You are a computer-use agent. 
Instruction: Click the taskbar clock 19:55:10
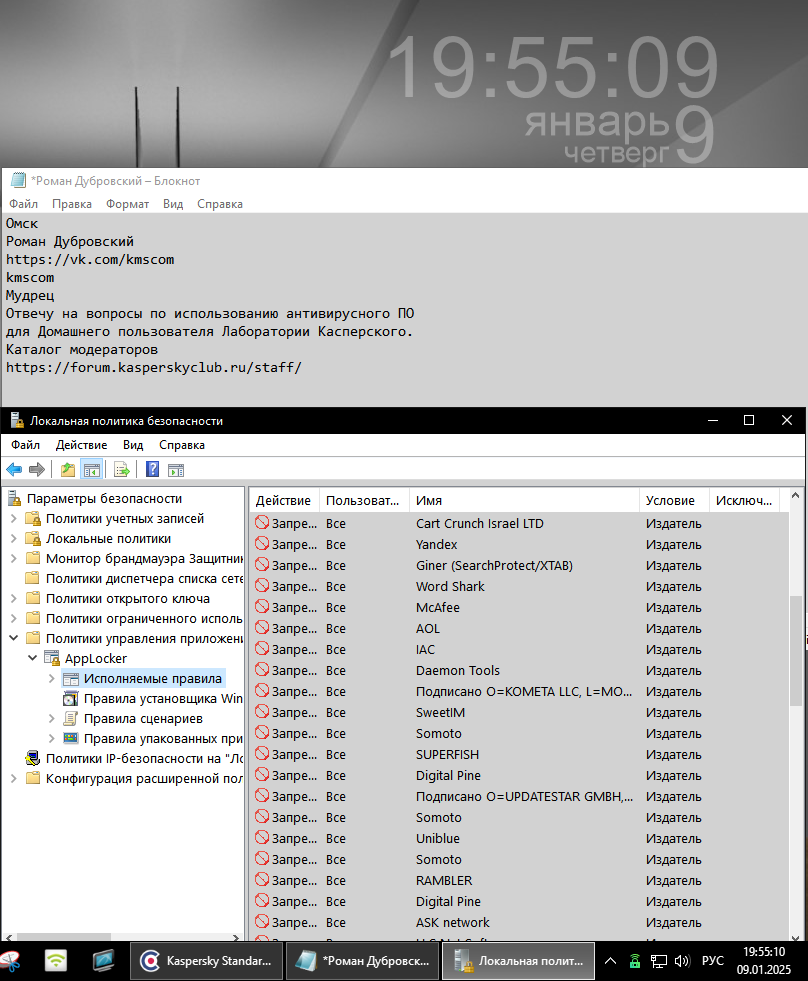(x=764, y=952)
